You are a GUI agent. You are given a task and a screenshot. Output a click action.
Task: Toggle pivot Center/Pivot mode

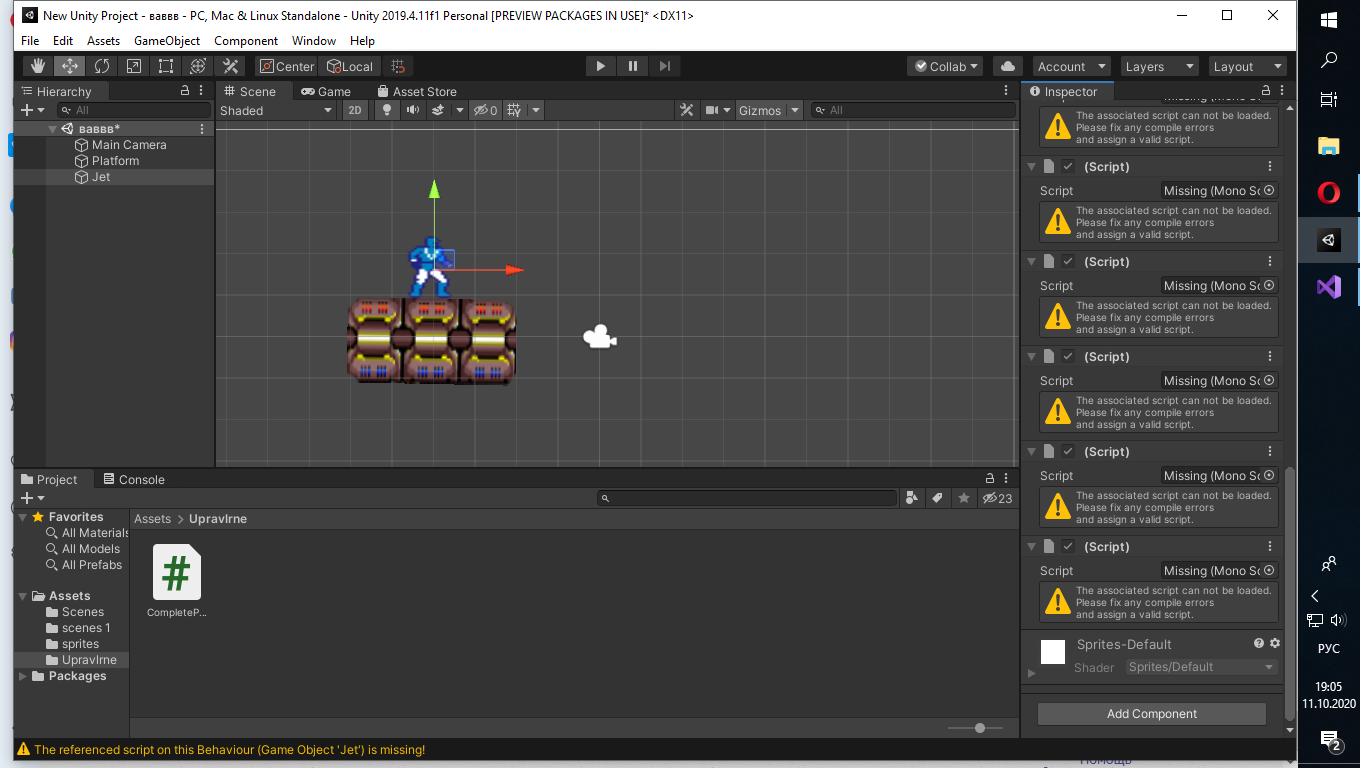(x=287, y=66)
